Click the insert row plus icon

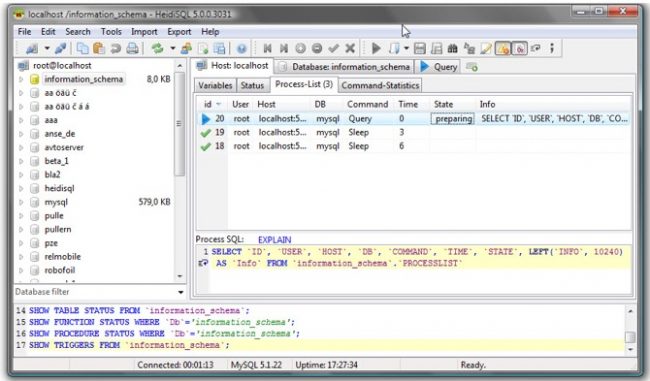pos(301,49)
